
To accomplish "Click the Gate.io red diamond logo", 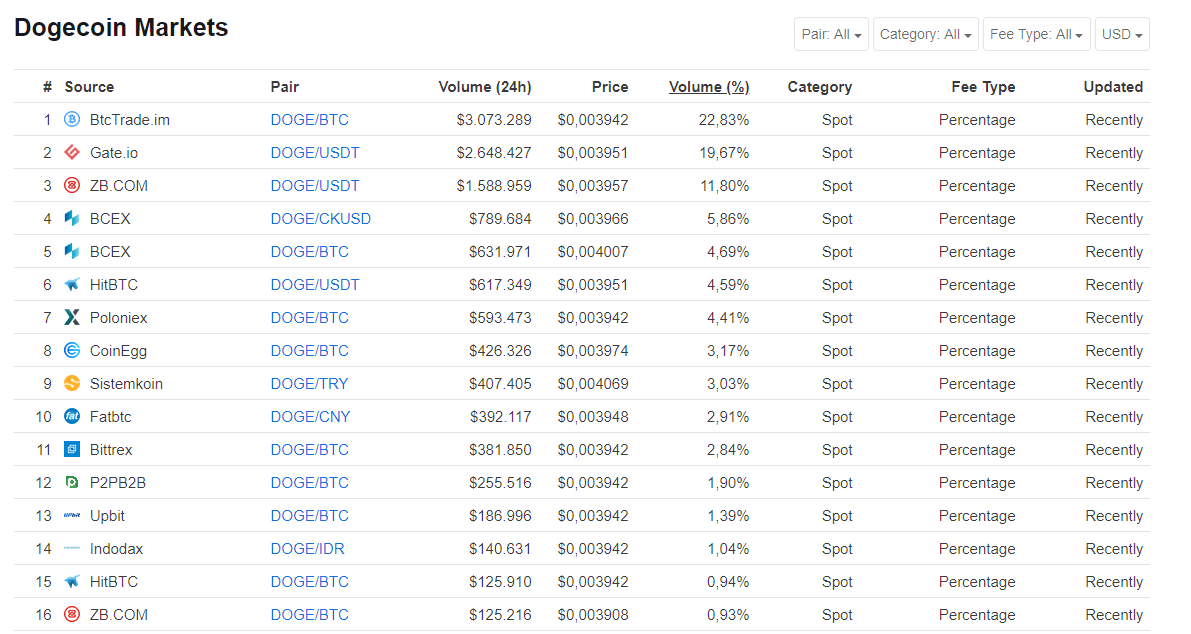I will 72,152.
